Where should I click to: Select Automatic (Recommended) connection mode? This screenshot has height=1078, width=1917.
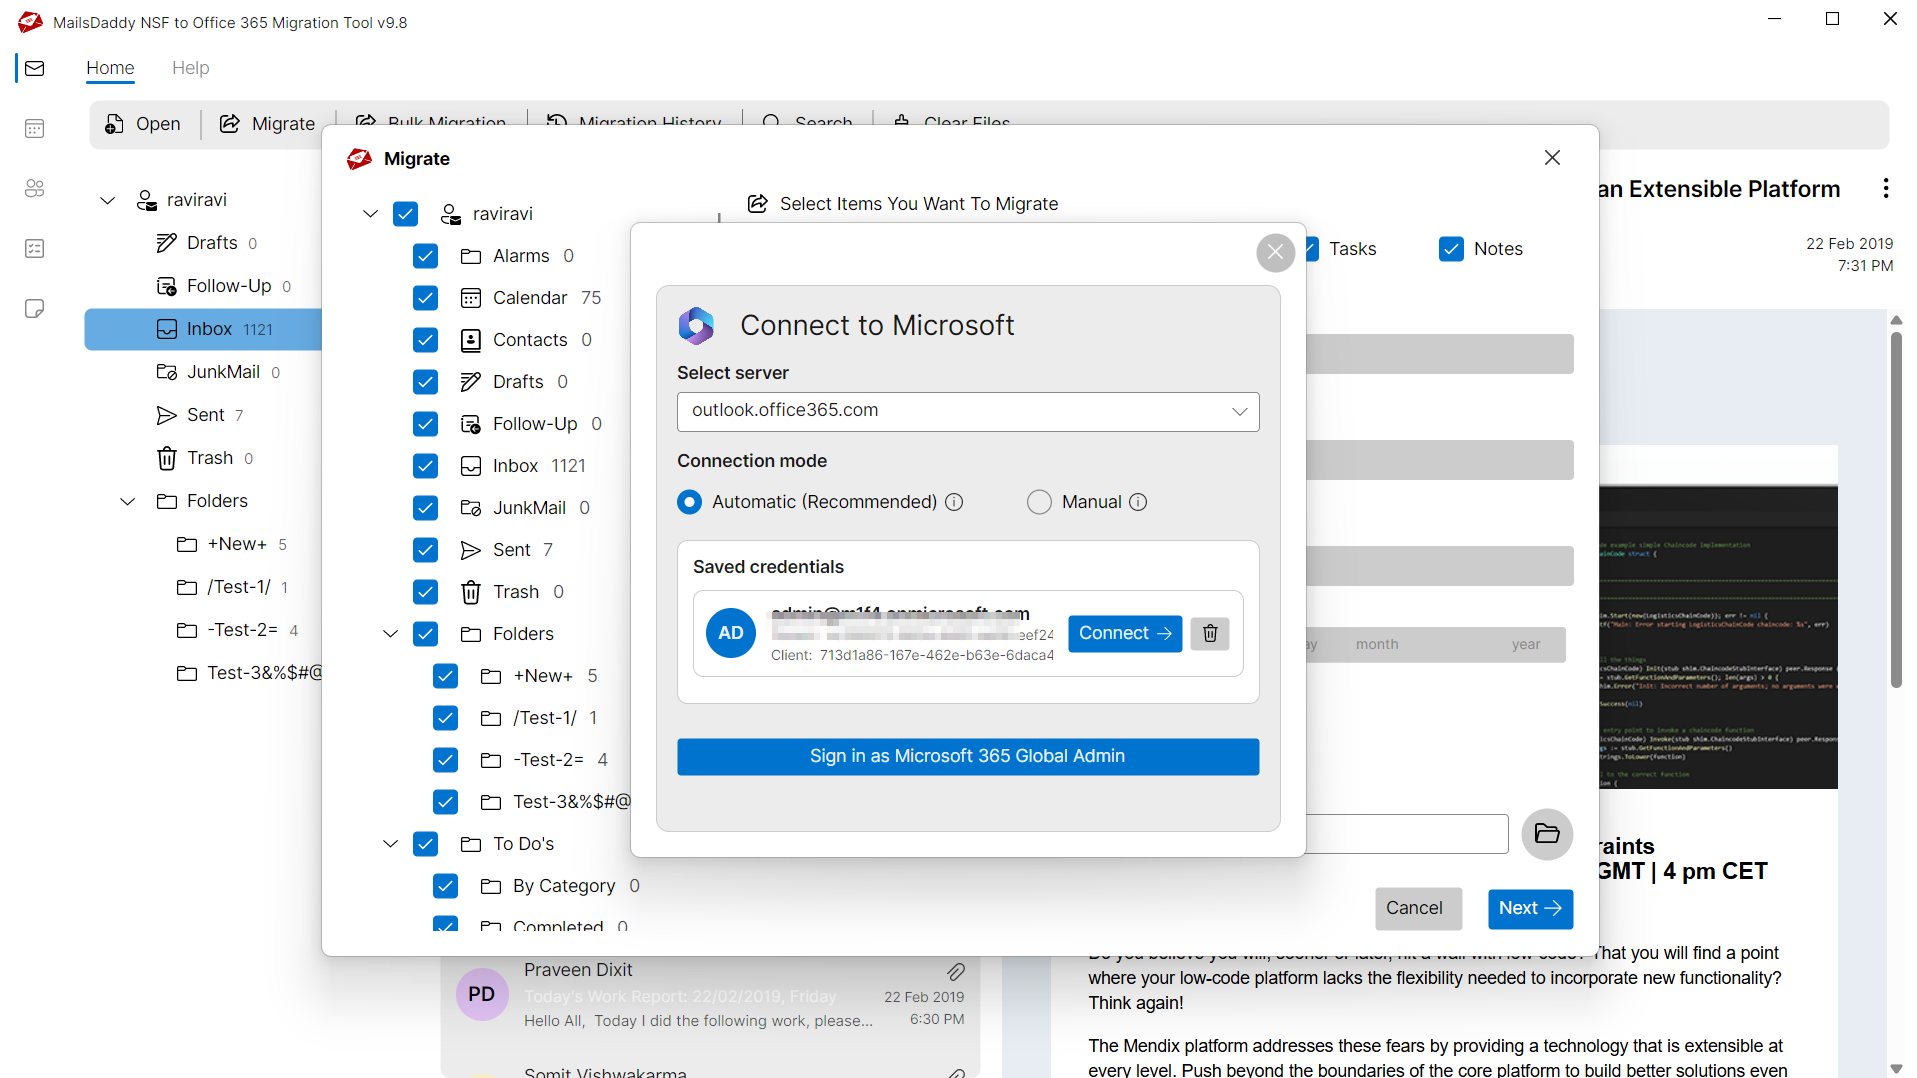pyautogui.click(x=689, y=502)
